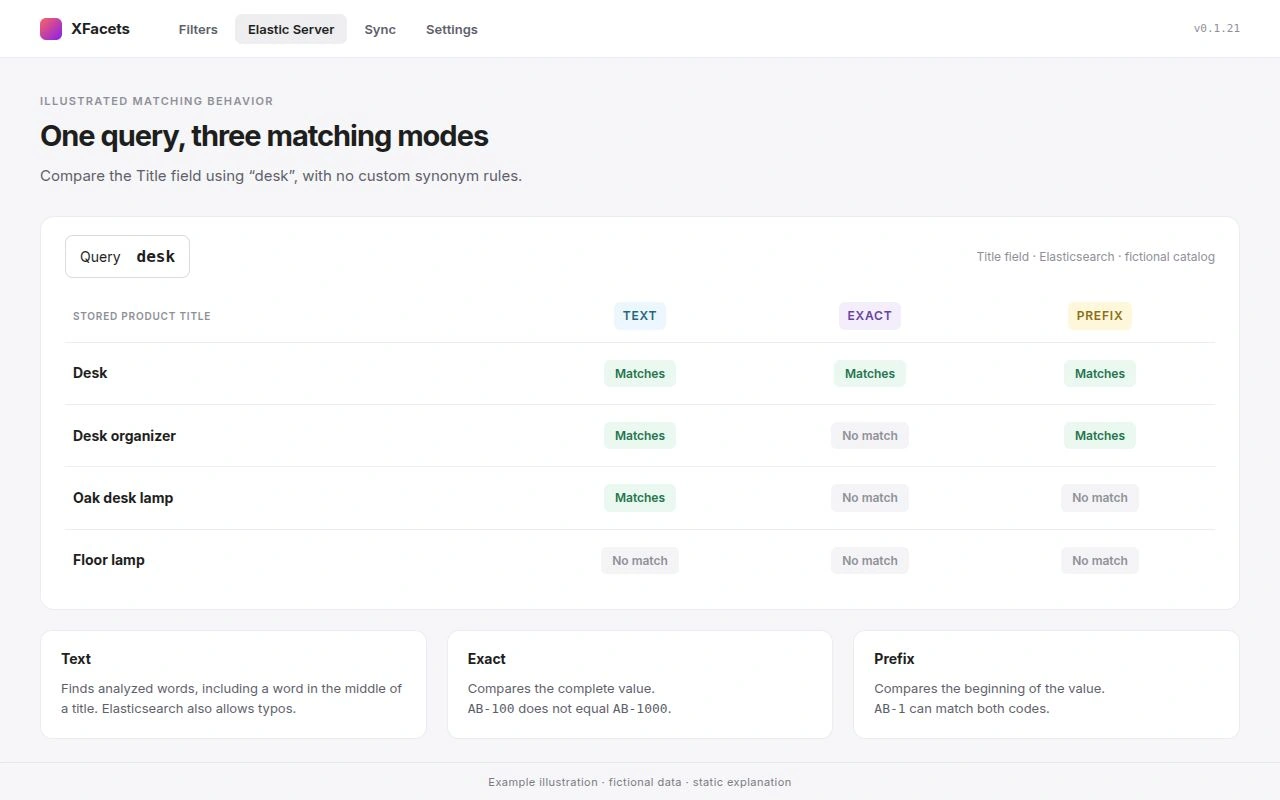Click the Floor lamp title

pyautogui.click(x=109, y=560)
